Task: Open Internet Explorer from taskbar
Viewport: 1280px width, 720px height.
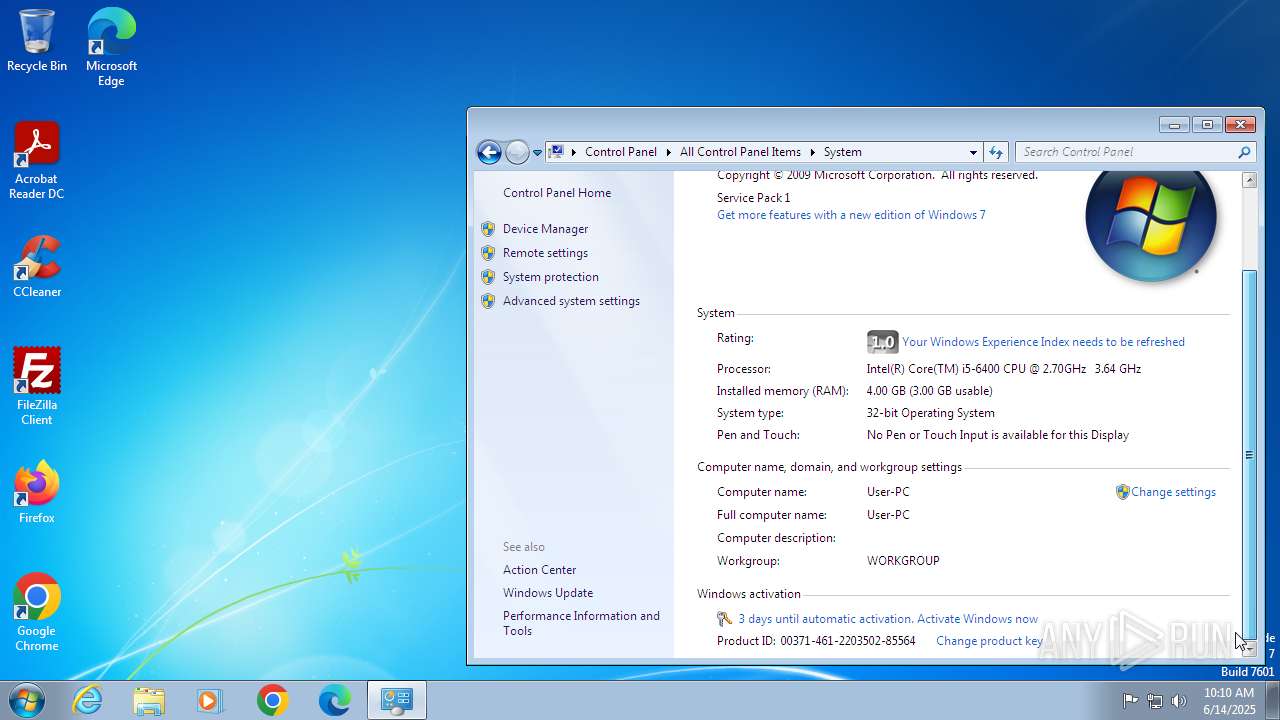Action: click(x=88, y=700)
